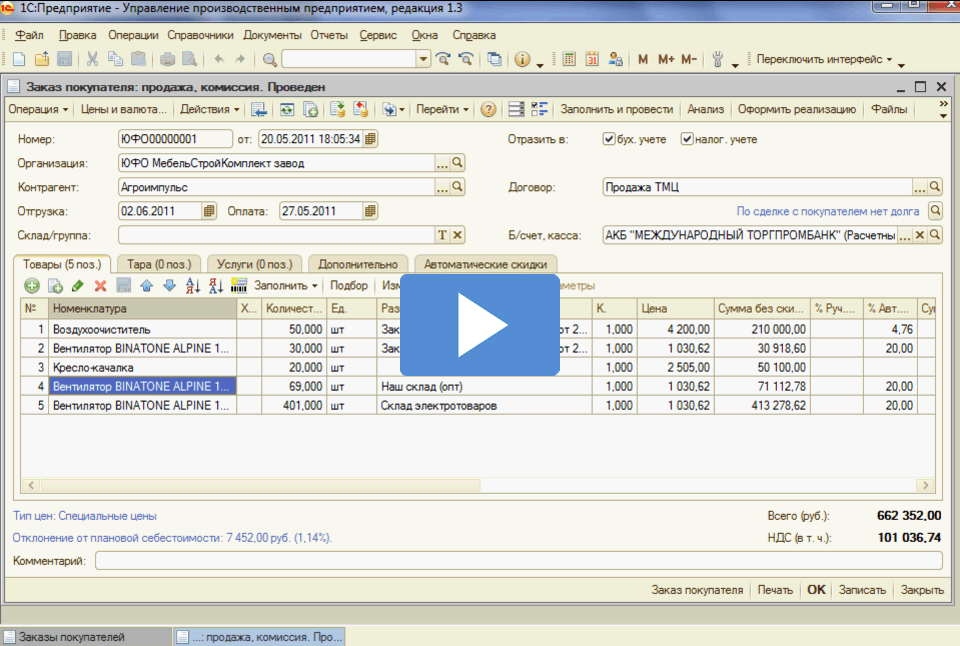Click the Print icon in main toolbar
The image size is (960, 646).
pos(167,59)
